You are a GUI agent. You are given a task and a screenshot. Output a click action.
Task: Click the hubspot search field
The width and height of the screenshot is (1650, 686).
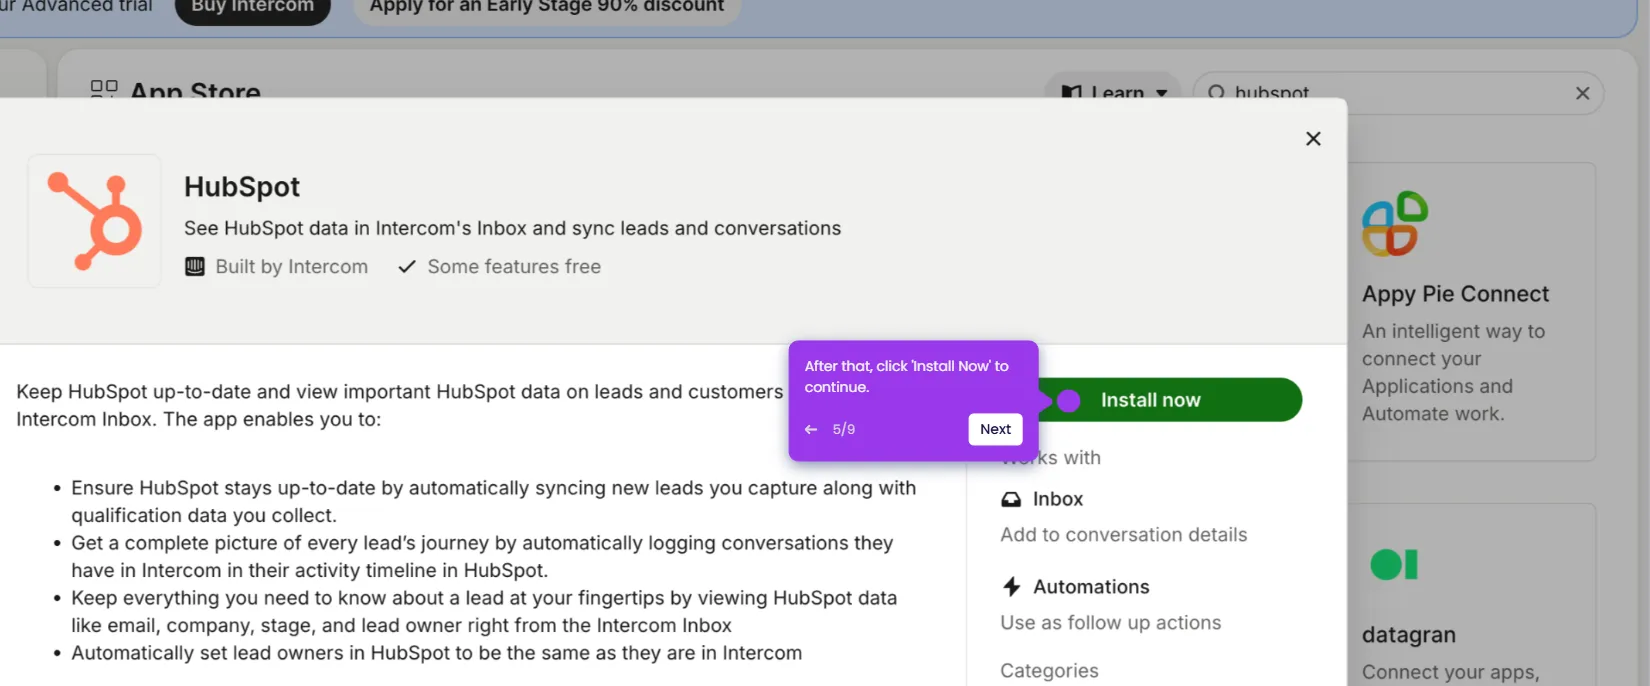tap(1398, 93)
